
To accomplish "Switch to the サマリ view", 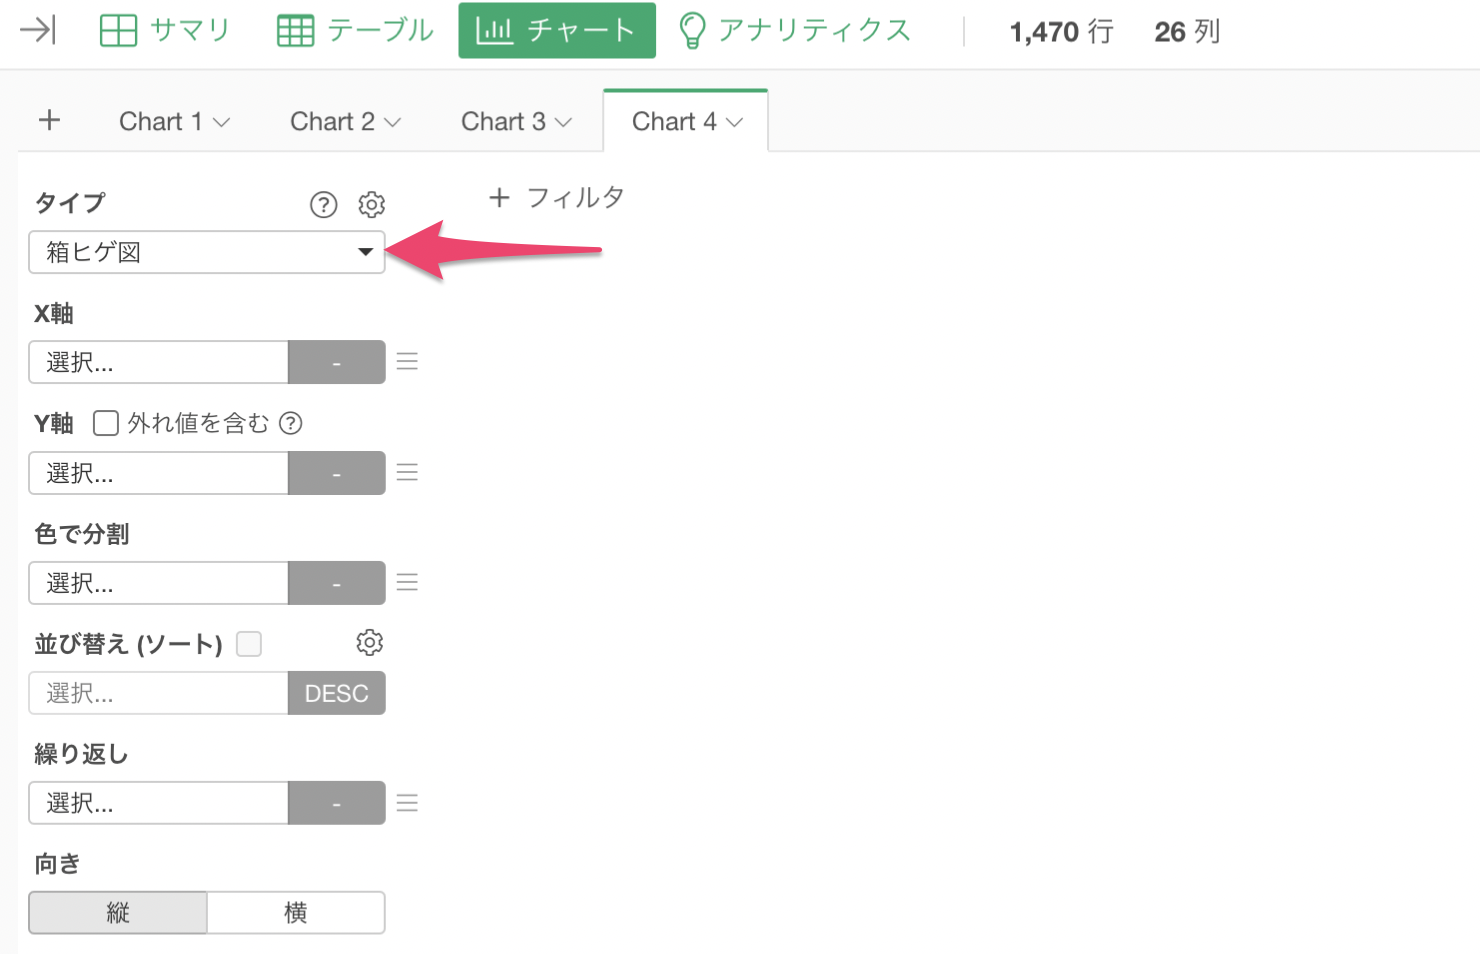I will tap(165, 31).
